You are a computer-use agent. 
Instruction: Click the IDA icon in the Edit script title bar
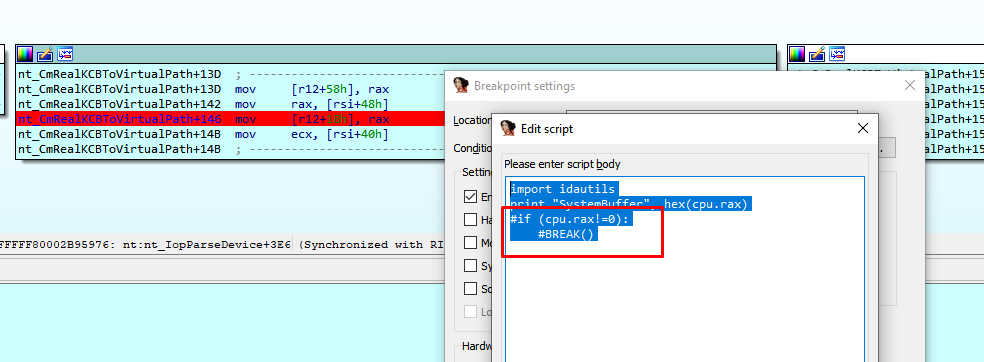coord(508,129)
